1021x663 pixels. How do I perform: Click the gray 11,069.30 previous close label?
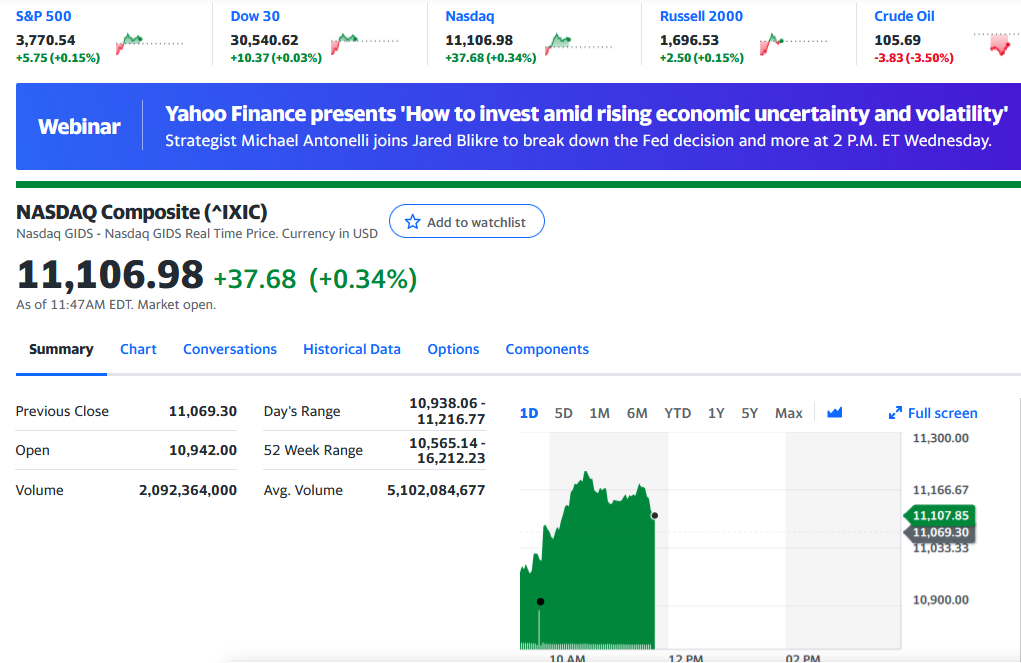(x=940, y=532)
